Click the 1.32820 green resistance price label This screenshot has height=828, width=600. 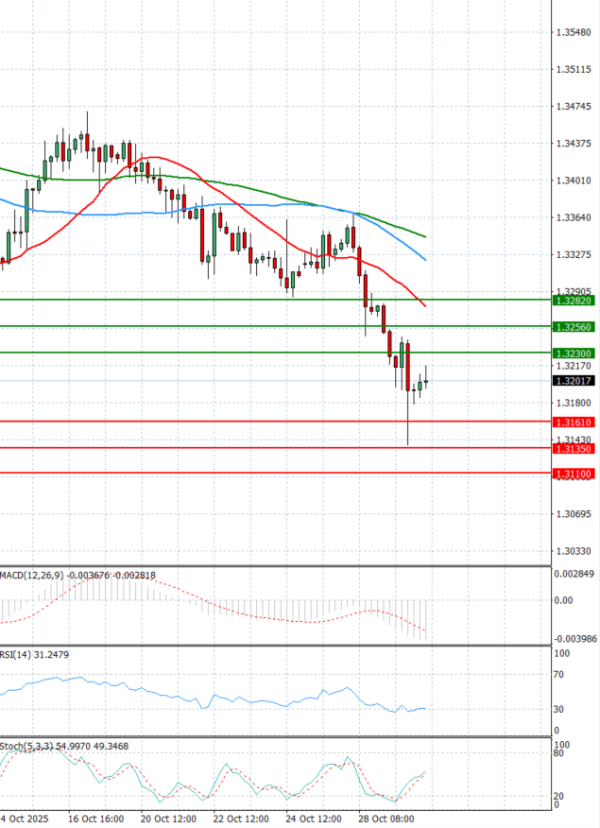(x=572, y=300)
